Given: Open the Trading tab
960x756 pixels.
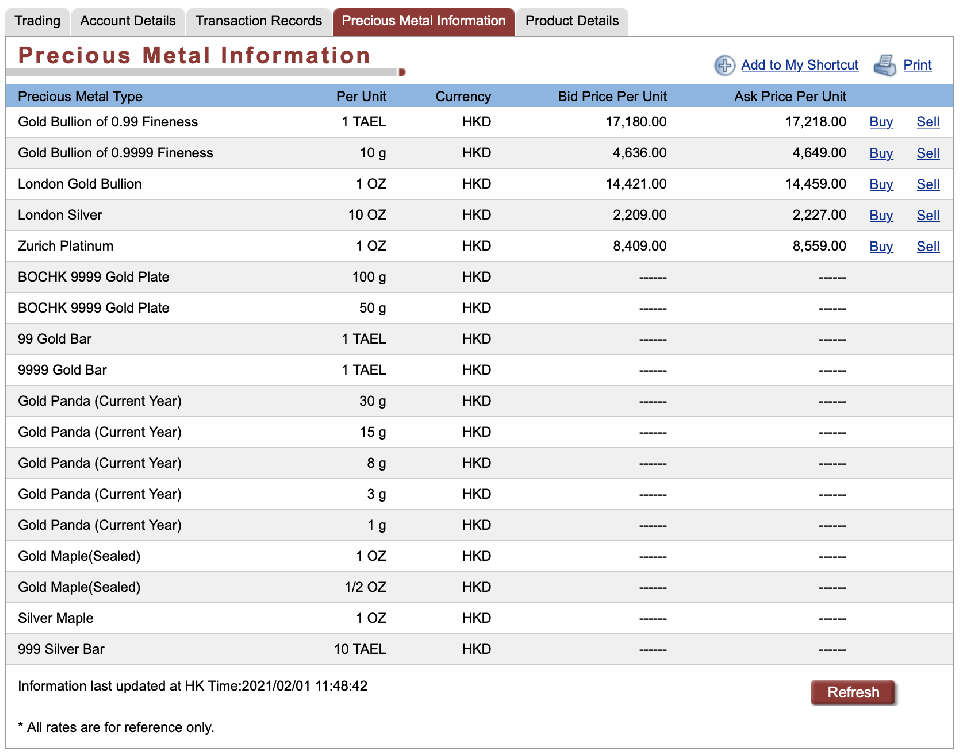Looking at the screenshot, I should (38, 21).
